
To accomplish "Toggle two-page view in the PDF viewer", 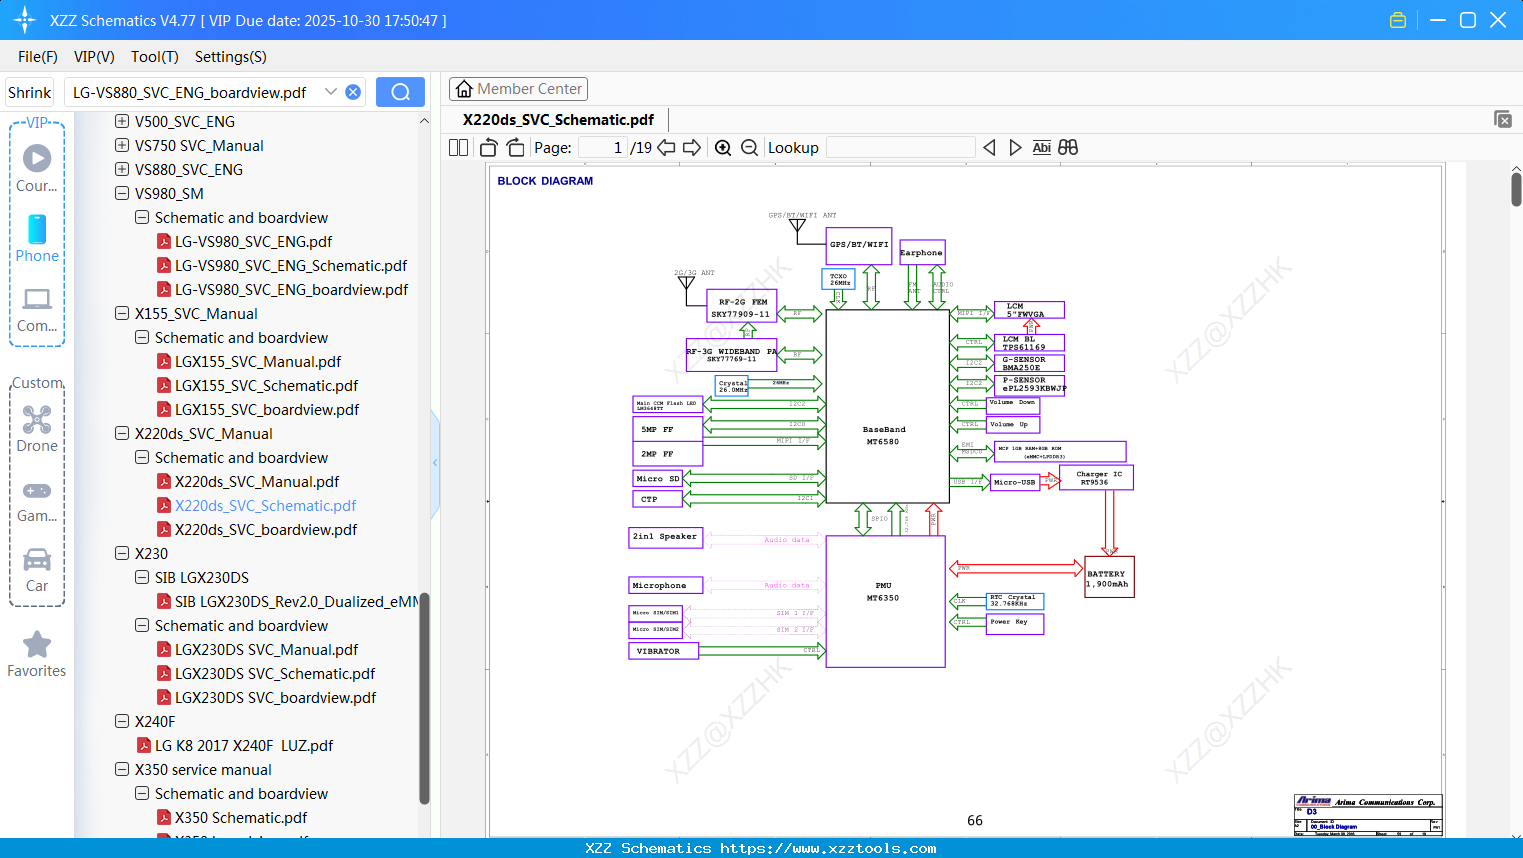I will coord(457,147).
